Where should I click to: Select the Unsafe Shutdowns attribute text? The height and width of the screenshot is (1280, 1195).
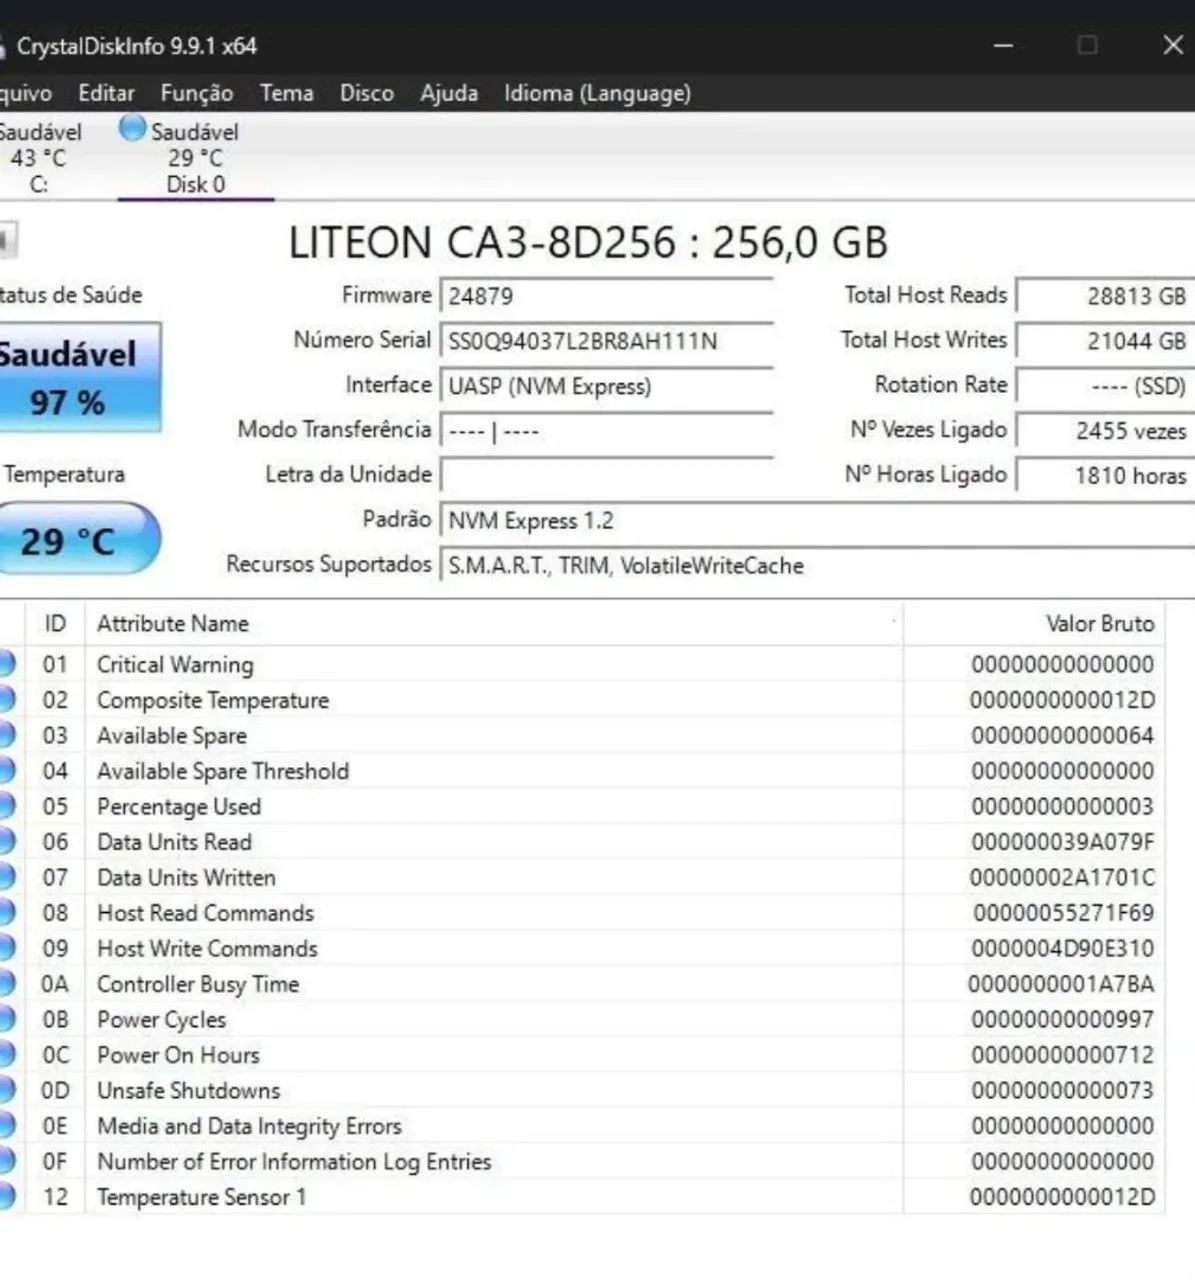point(189,1090)
